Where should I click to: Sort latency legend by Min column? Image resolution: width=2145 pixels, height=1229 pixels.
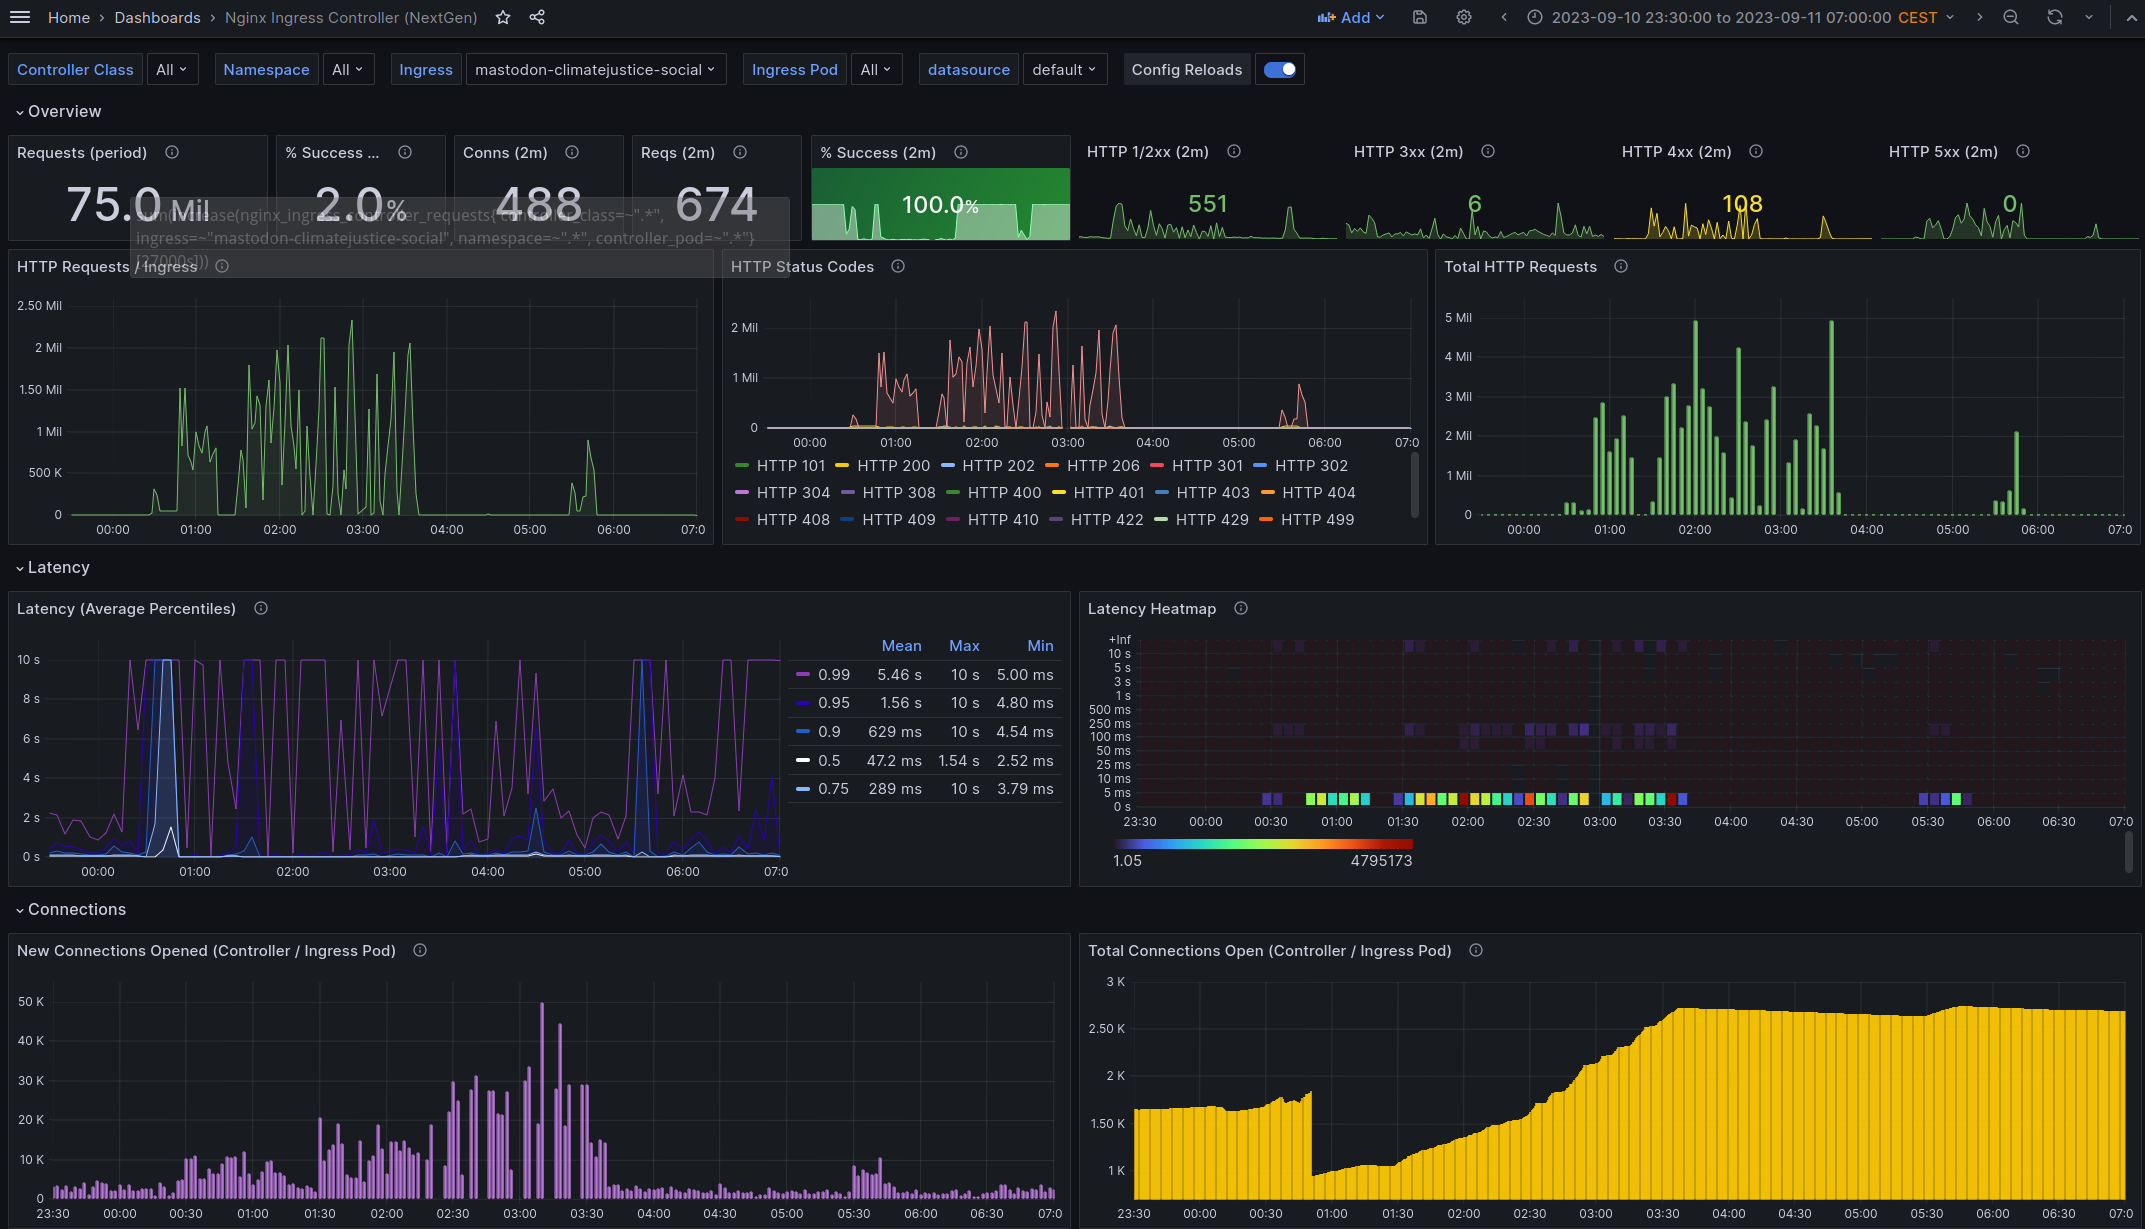[1040, 646]
